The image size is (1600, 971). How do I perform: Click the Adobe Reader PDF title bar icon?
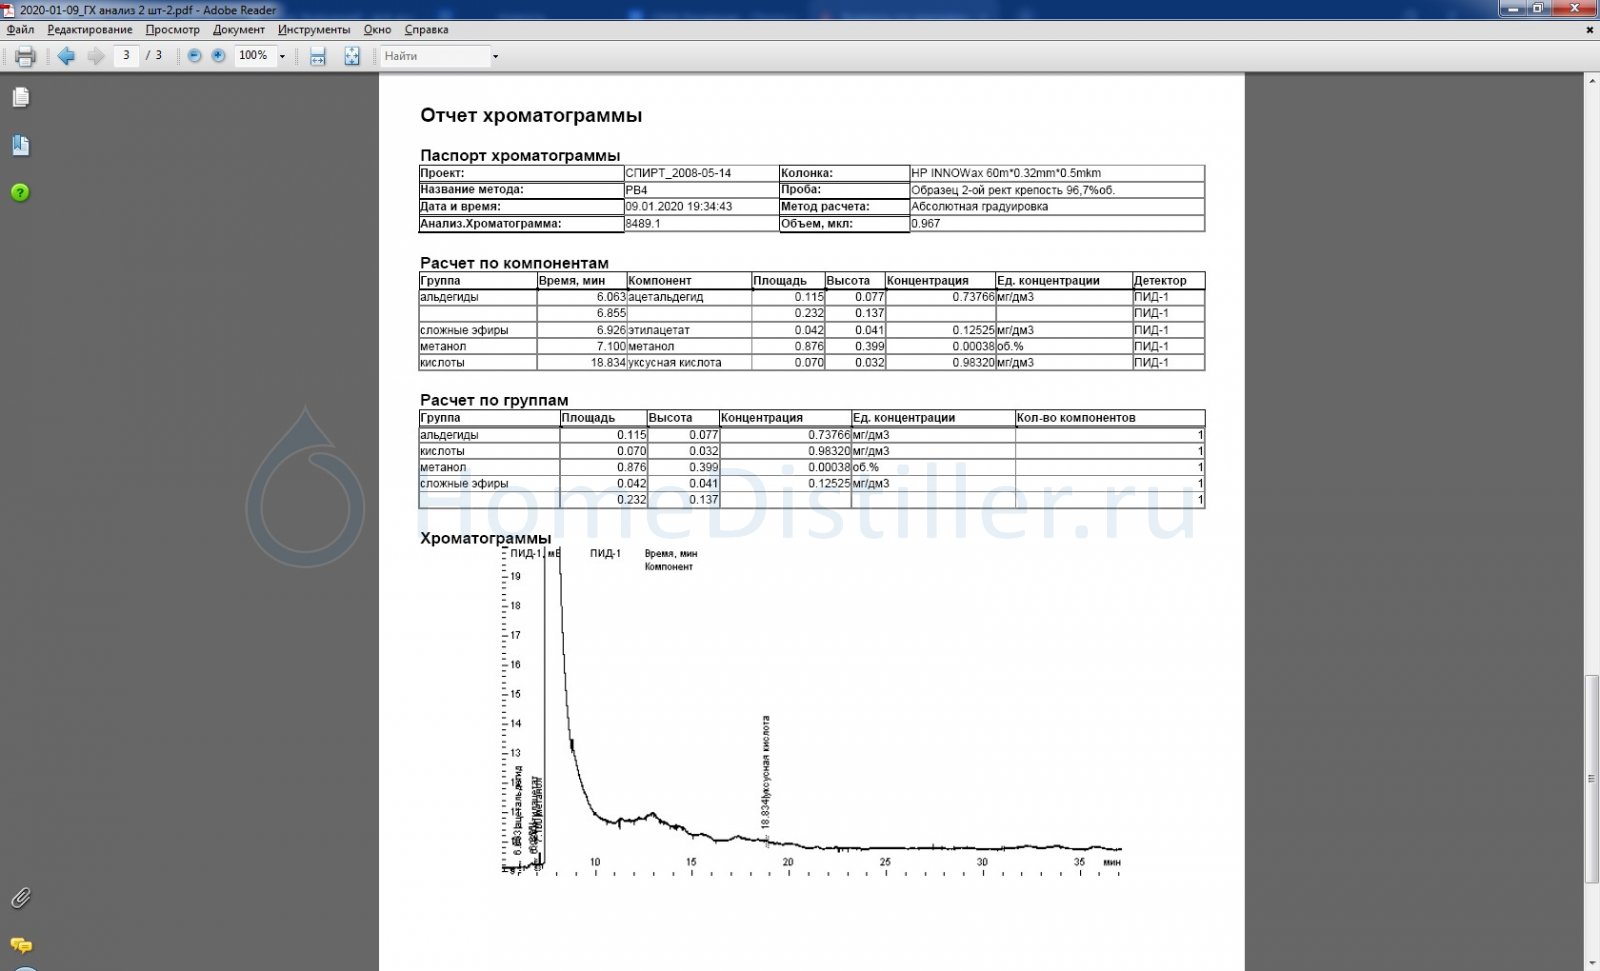[9, 10]
